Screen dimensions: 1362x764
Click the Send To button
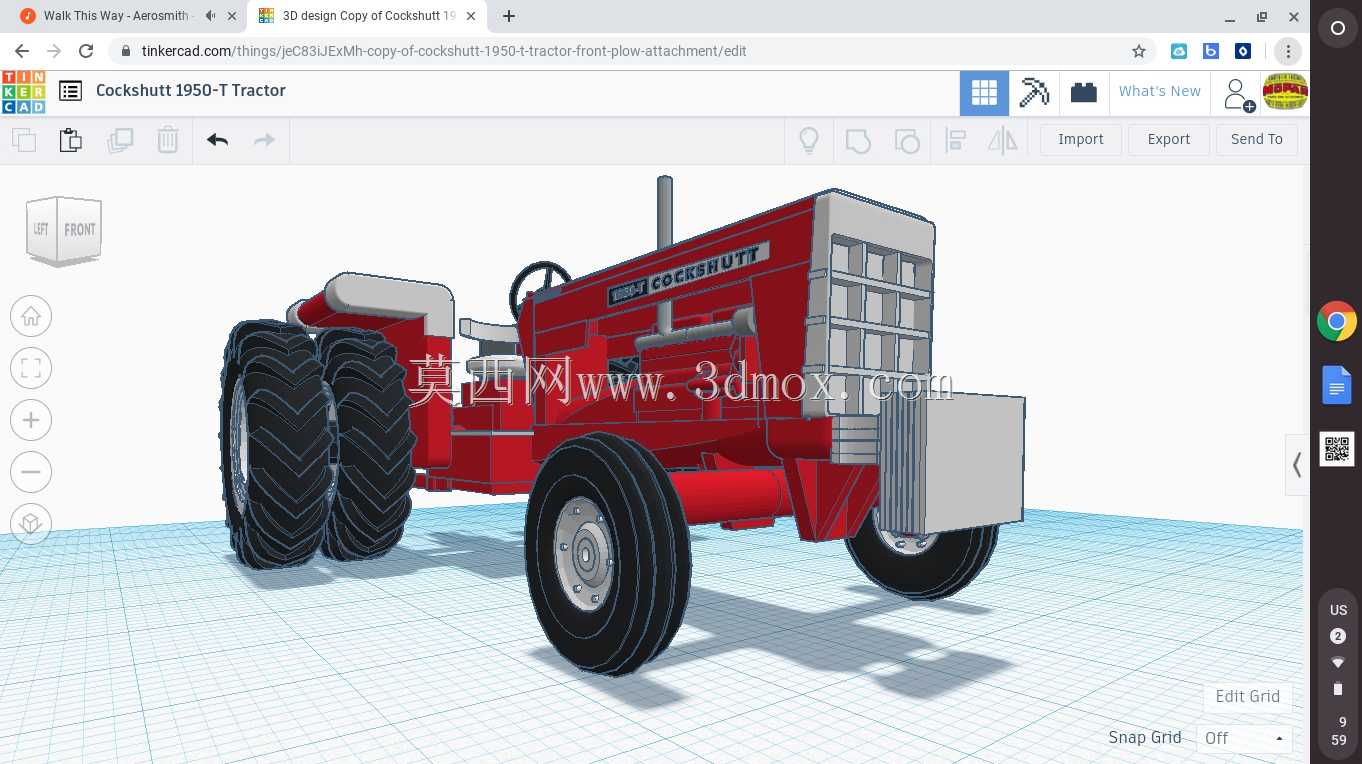coord(1257,140)
